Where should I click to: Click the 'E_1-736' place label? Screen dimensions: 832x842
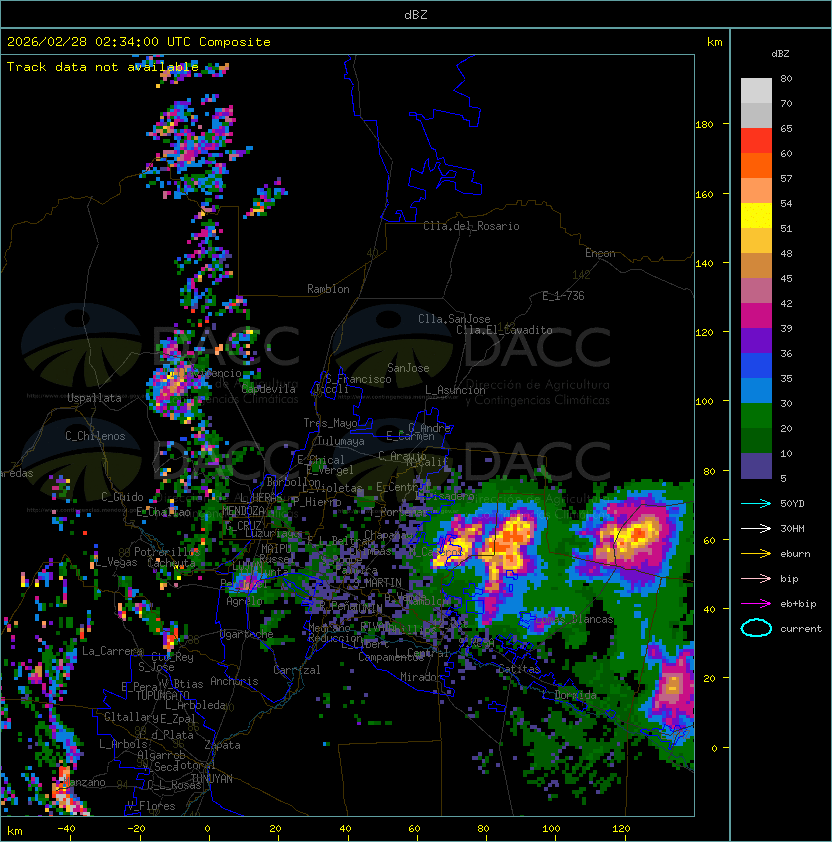click(563, 296)
